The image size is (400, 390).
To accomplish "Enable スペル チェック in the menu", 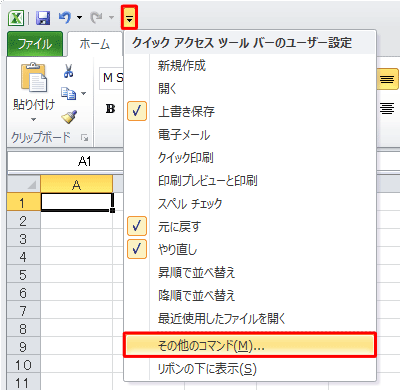I will pyautogui.click(x=250, y=203).
